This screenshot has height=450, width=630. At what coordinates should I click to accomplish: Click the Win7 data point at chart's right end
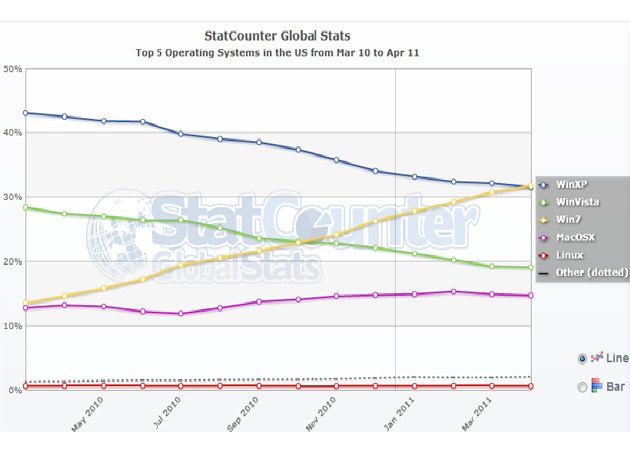tap(530, 186)
